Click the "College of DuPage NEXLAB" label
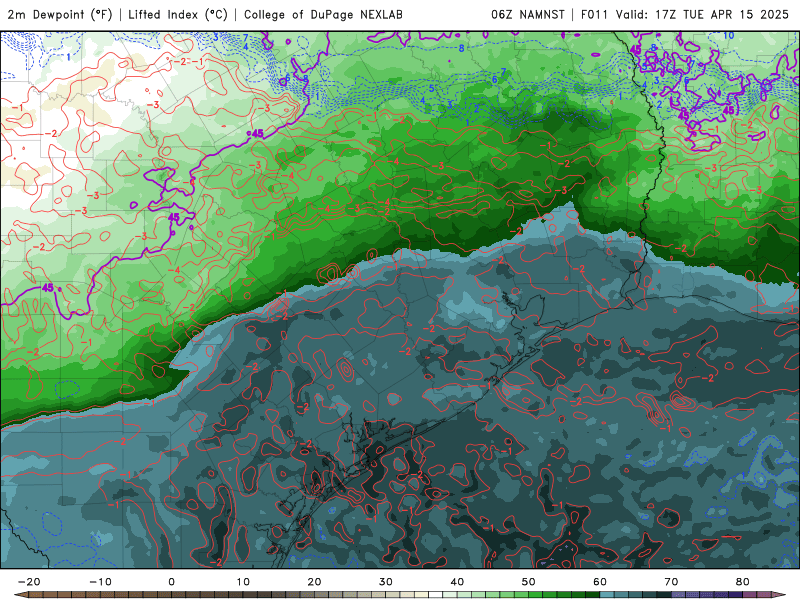The width and height of the screenshot is (800, 600). click(323, 15)
